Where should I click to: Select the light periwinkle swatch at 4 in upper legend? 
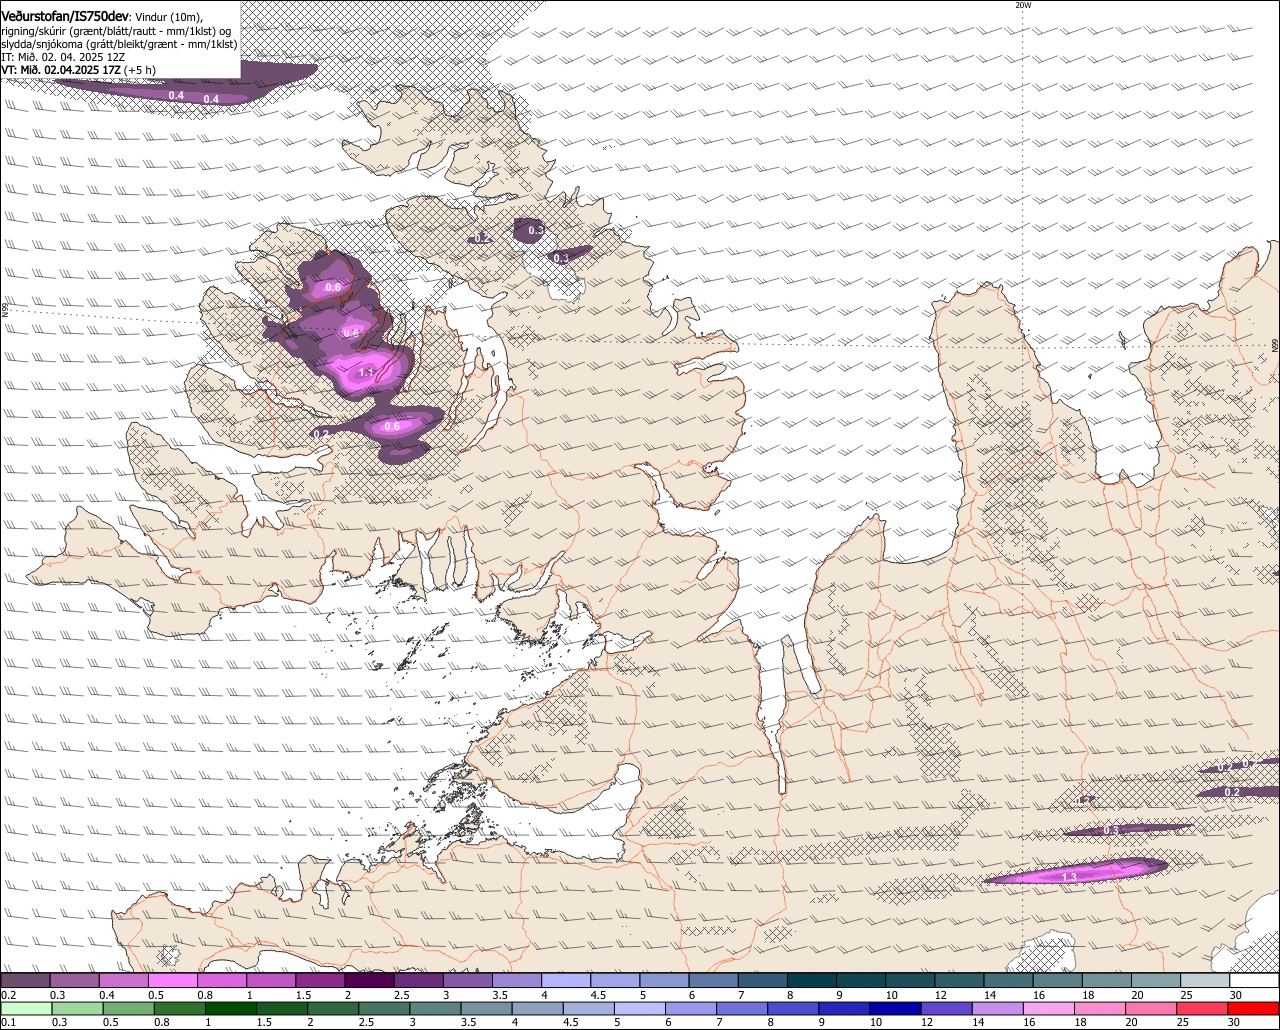coord(567,981)
